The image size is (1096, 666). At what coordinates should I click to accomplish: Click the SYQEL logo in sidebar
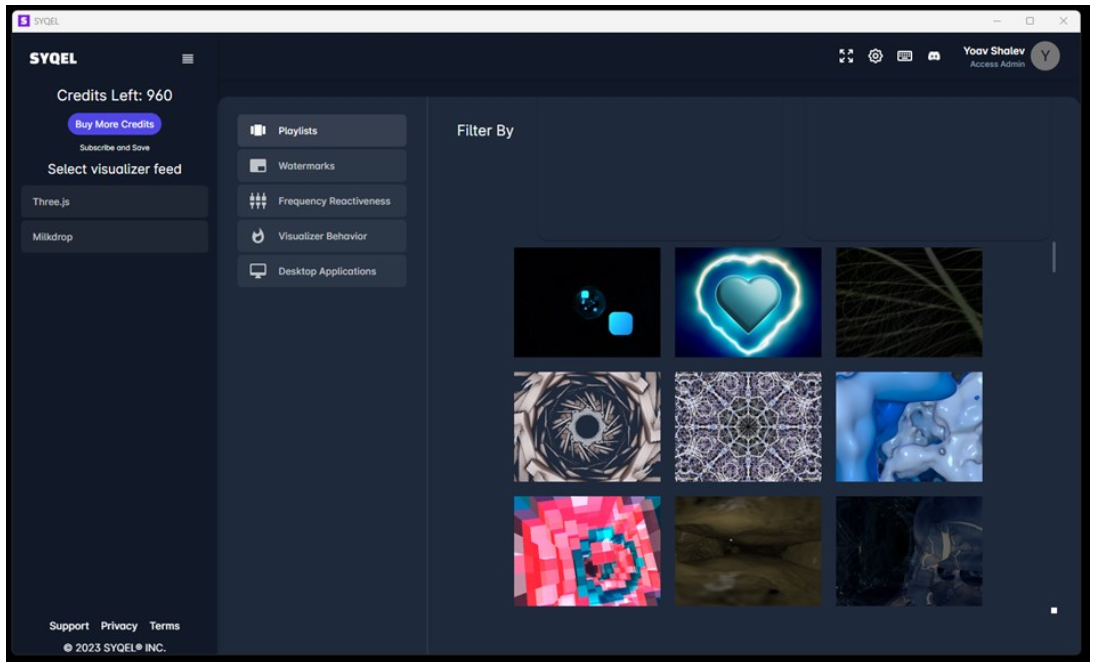click(53, 59)
